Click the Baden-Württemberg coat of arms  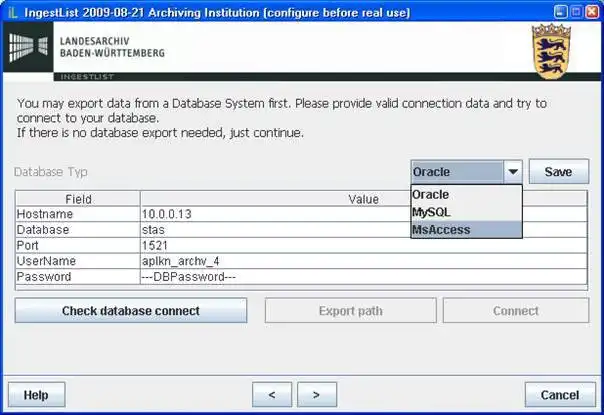551,51
